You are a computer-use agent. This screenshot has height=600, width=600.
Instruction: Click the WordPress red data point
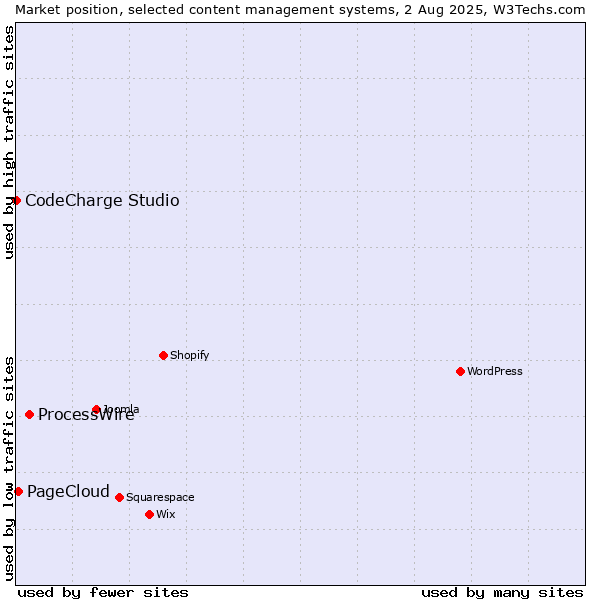[x=460, y=372]
